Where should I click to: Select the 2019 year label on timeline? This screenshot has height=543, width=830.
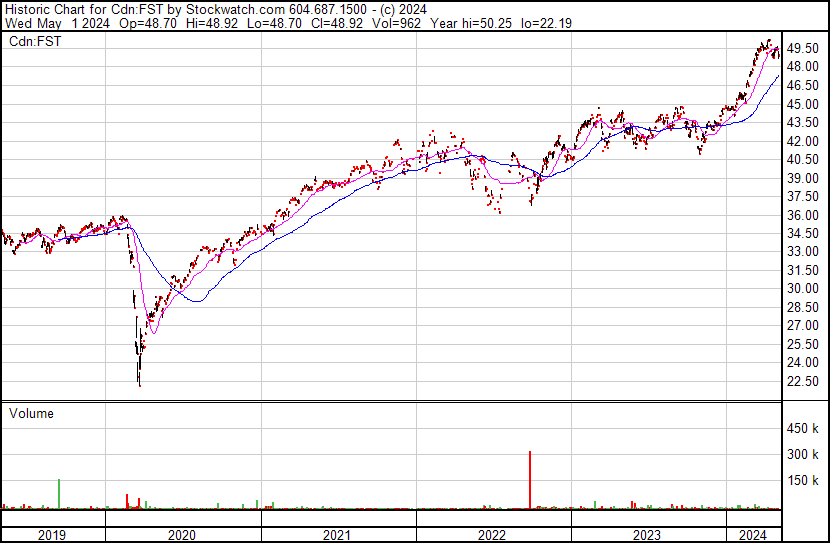[x=52, y=535]
